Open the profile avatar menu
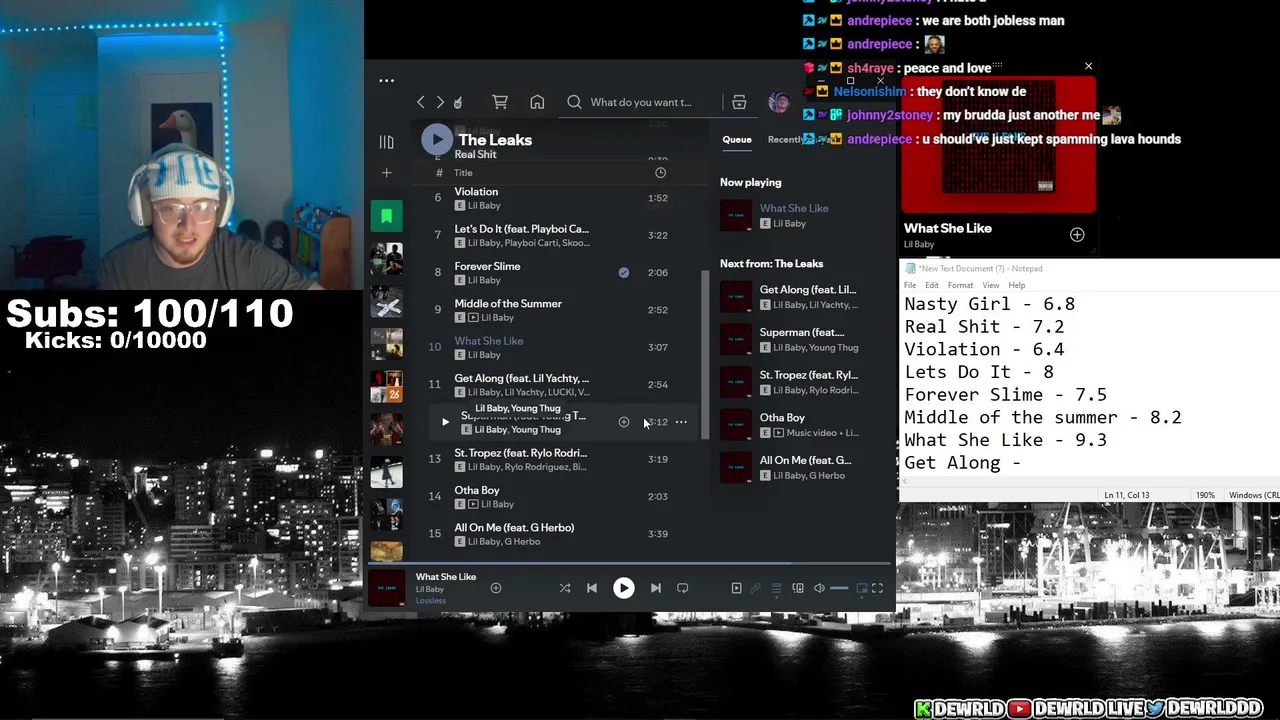 (778, 102)
